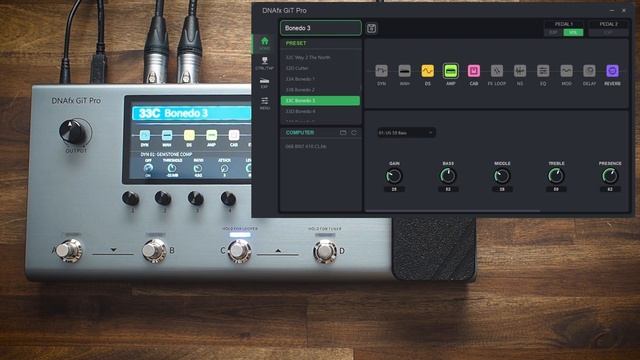Click the Bonedo 3 preset name field
This screenshot has width=640, height=360.
tap(320, 28)
